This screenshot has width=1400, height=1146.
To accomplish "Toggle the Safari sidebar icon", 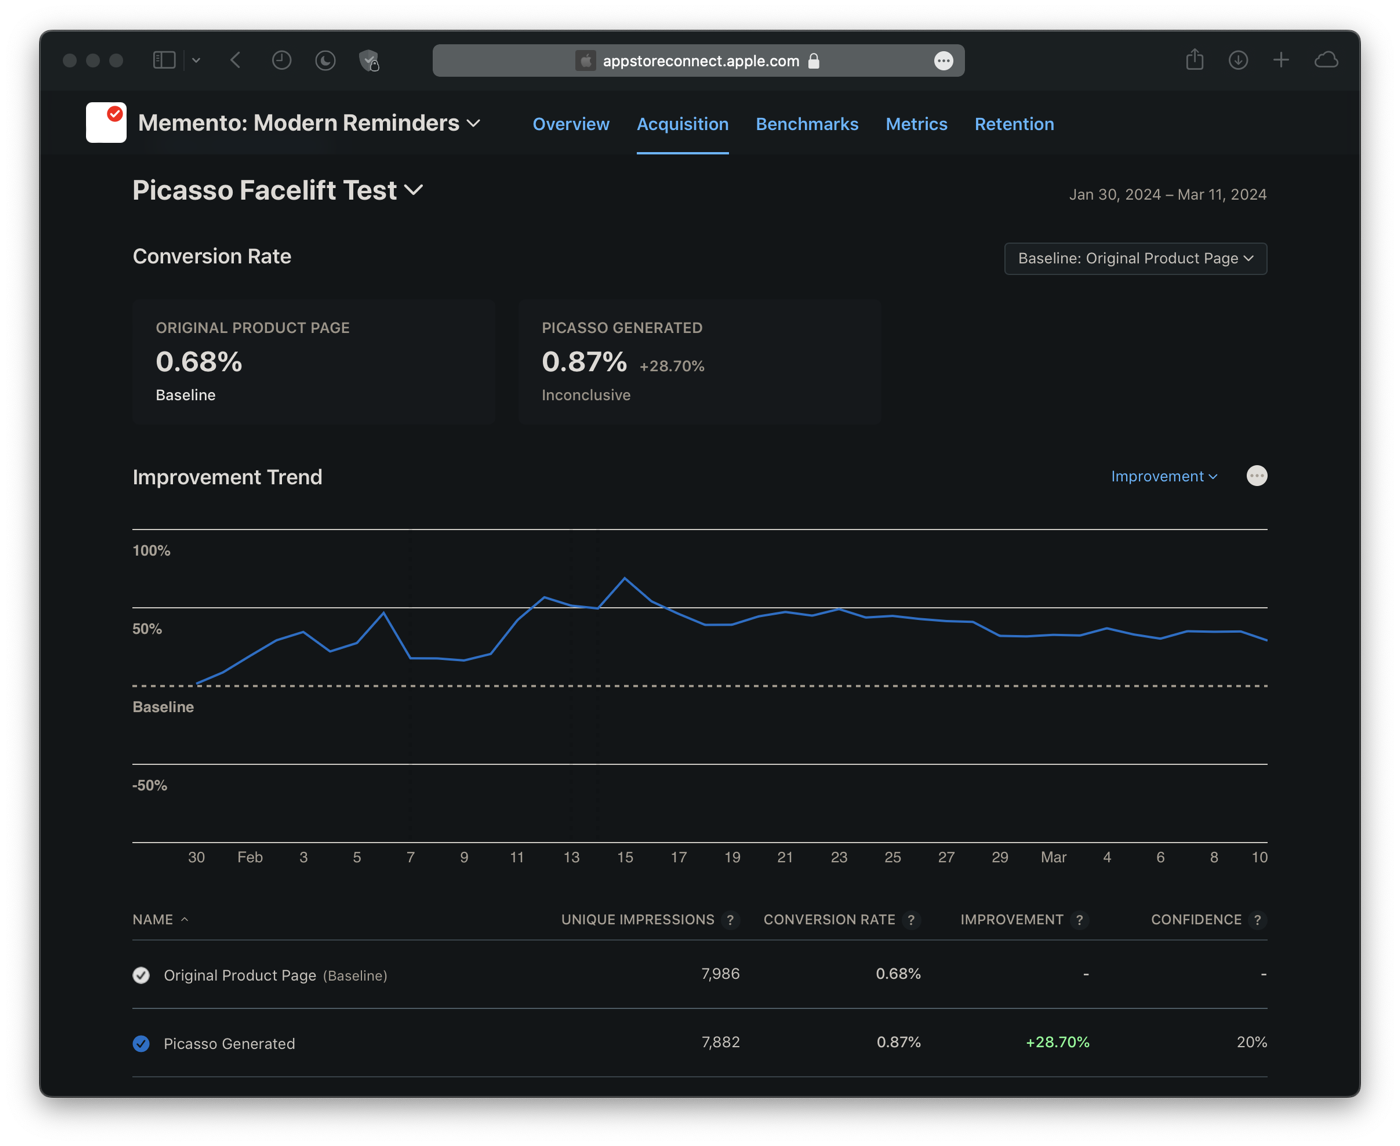I will (164, 60).
